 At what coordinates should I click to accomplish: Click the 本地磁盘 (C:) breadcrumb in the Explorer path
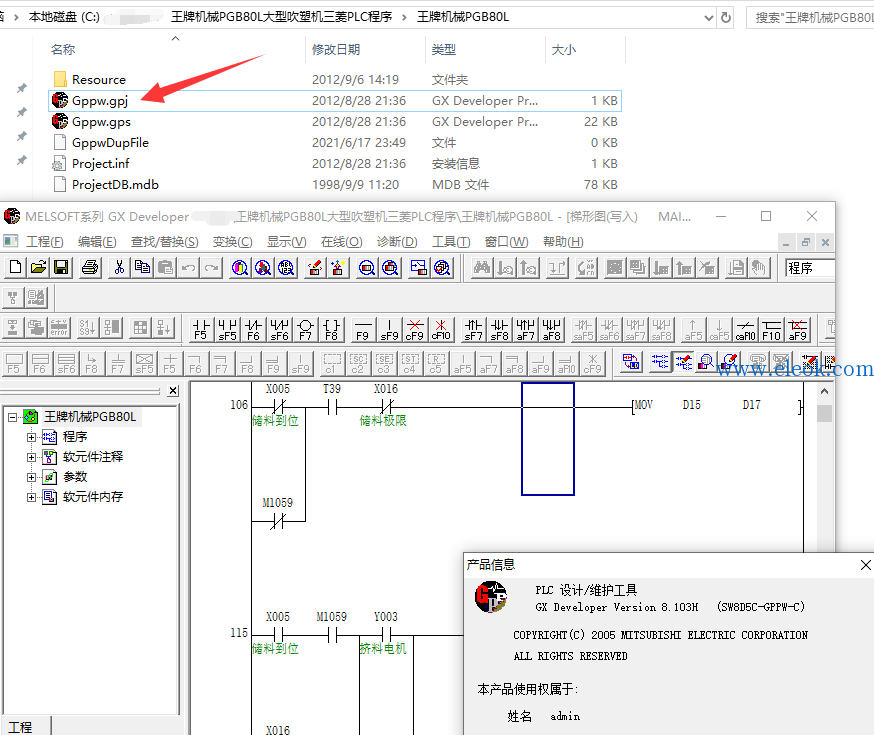click(64, 17)
